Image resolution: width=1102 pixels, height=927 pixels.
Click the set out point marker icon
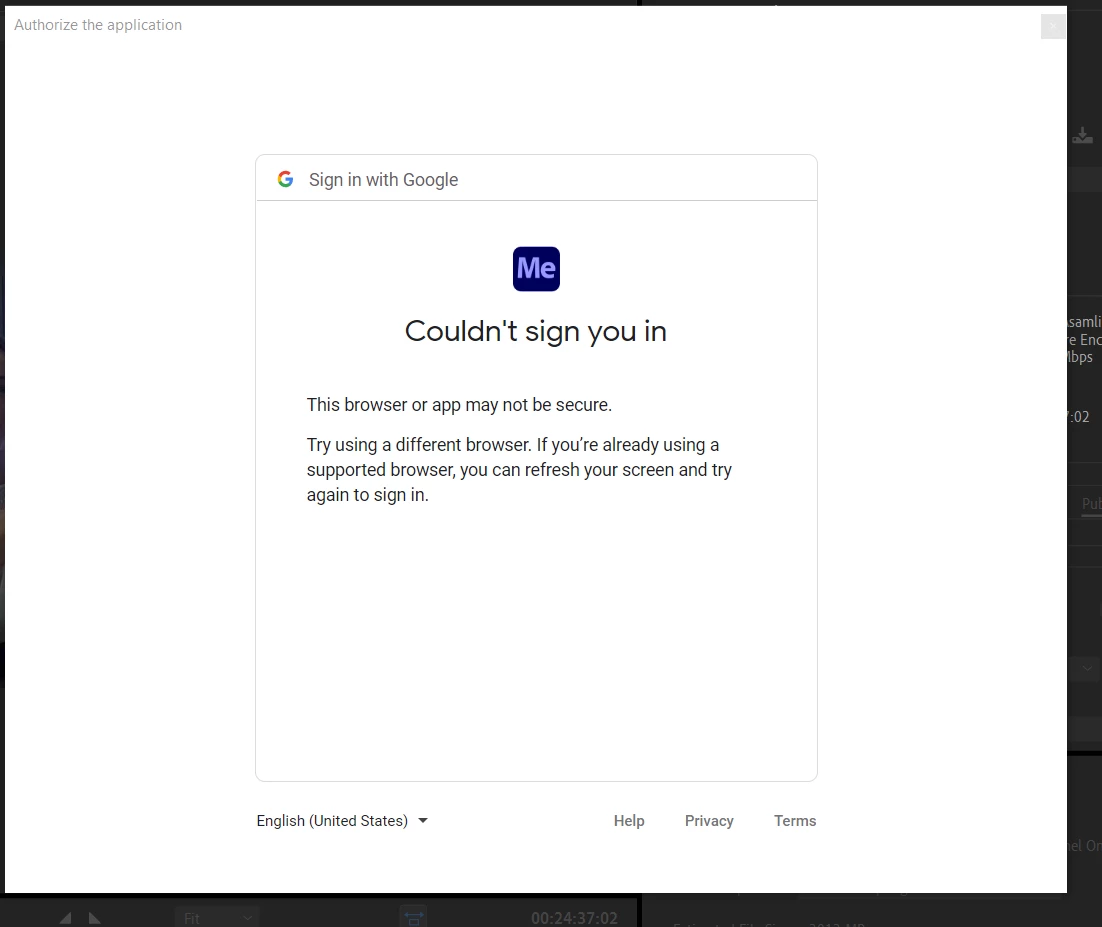[x=94, y=918]
